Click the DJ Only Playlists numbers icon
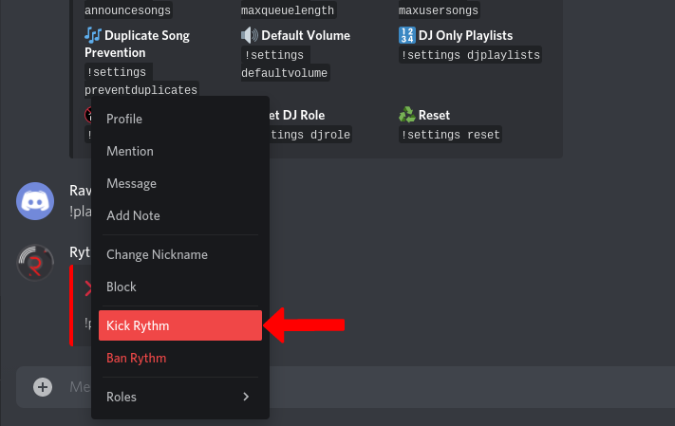This screenshot has width=675, height=426. click(407, 35)
